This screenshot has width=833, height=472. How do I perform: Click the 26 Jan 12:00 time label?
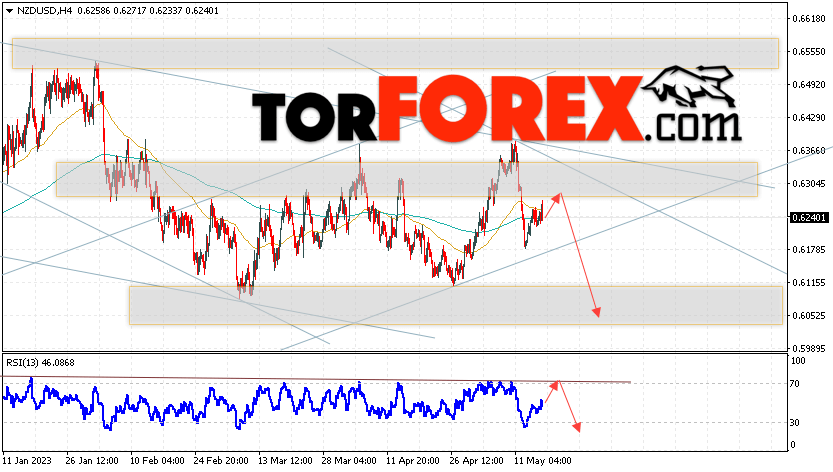pos(91,461)
